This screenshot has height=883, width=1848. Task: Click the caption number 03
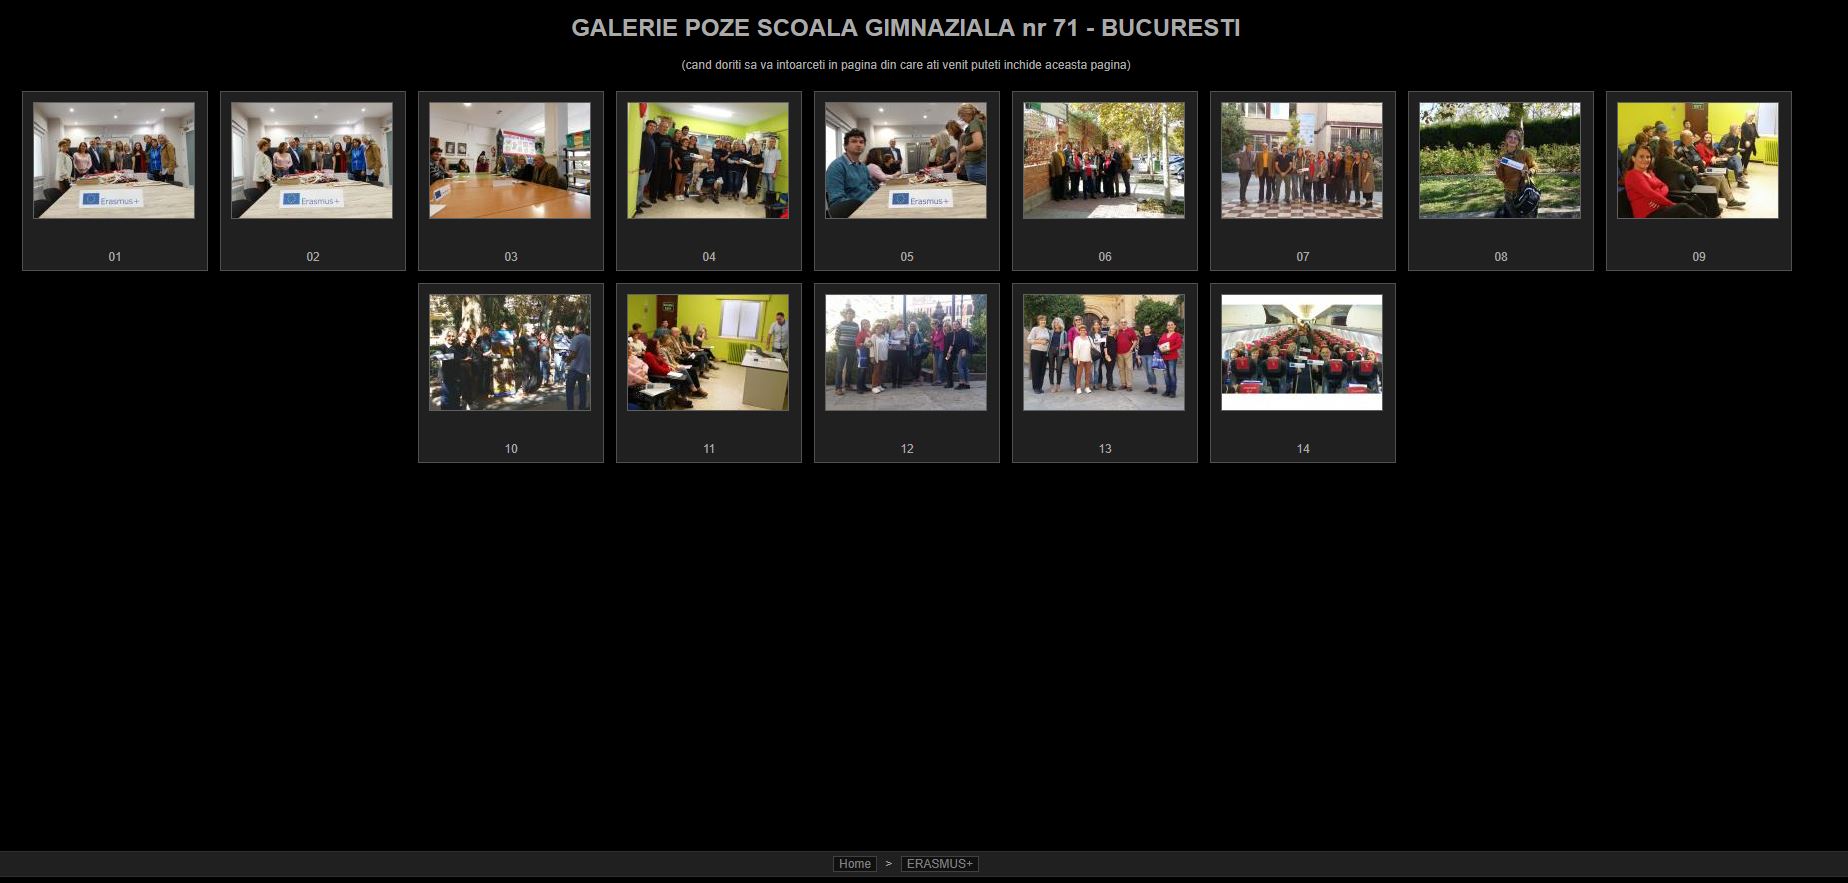tap(511, 257)
